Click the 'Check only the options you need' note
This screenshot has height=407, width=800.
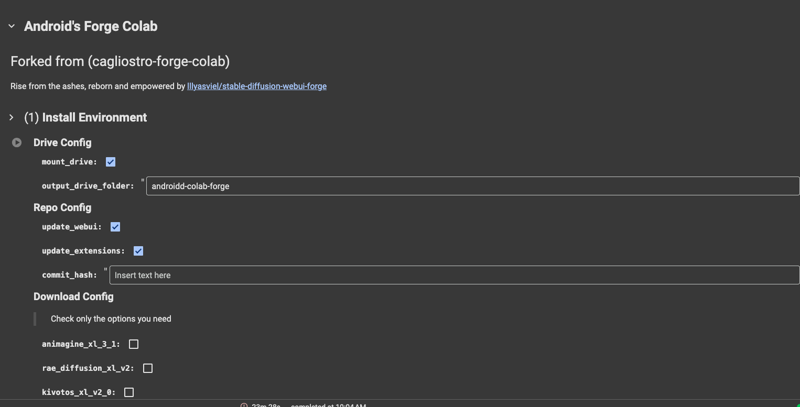pyautogui.click(x=111, y=319)
